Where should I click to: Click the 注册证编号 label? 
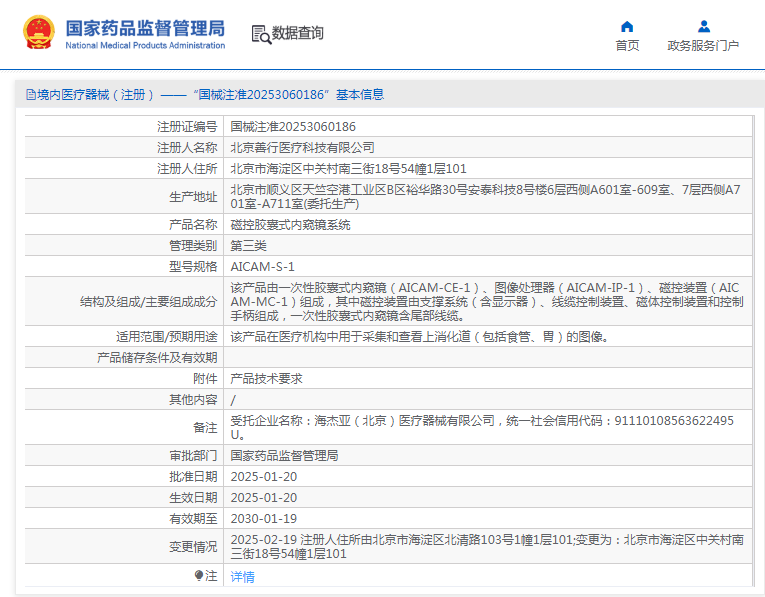click(187, 127)
